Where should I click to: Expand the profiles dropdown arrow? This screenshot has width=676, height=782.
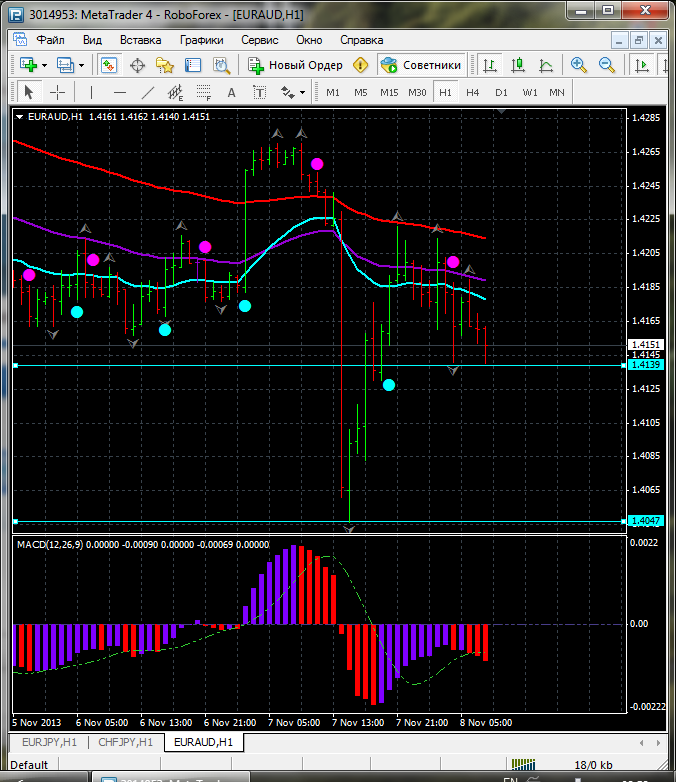[x=82, y=65]
